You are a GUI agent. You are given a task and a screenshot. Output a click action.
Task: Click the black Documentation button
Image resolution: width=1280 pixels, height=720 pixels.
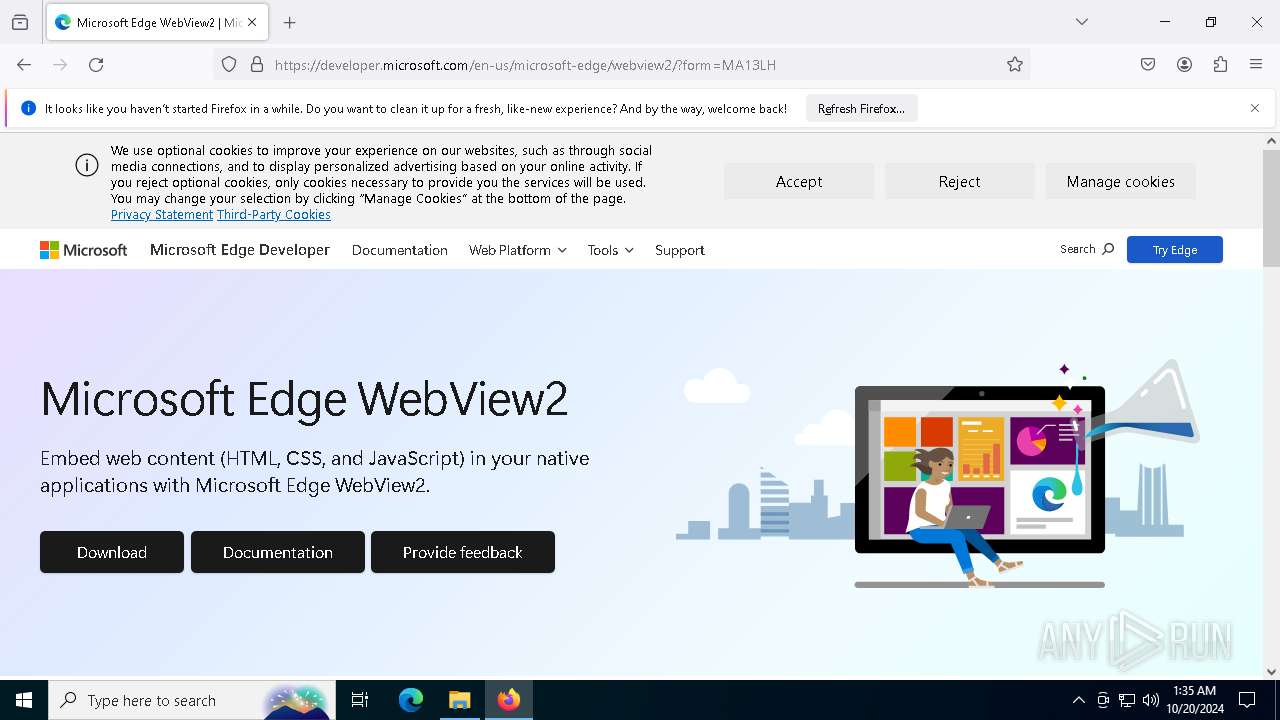278,552
